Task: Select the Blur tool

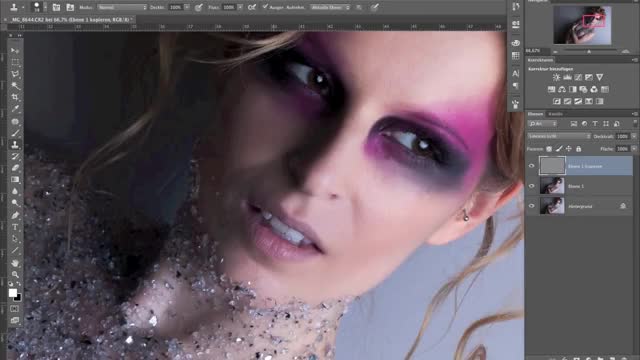Action: tap(15, 191)
